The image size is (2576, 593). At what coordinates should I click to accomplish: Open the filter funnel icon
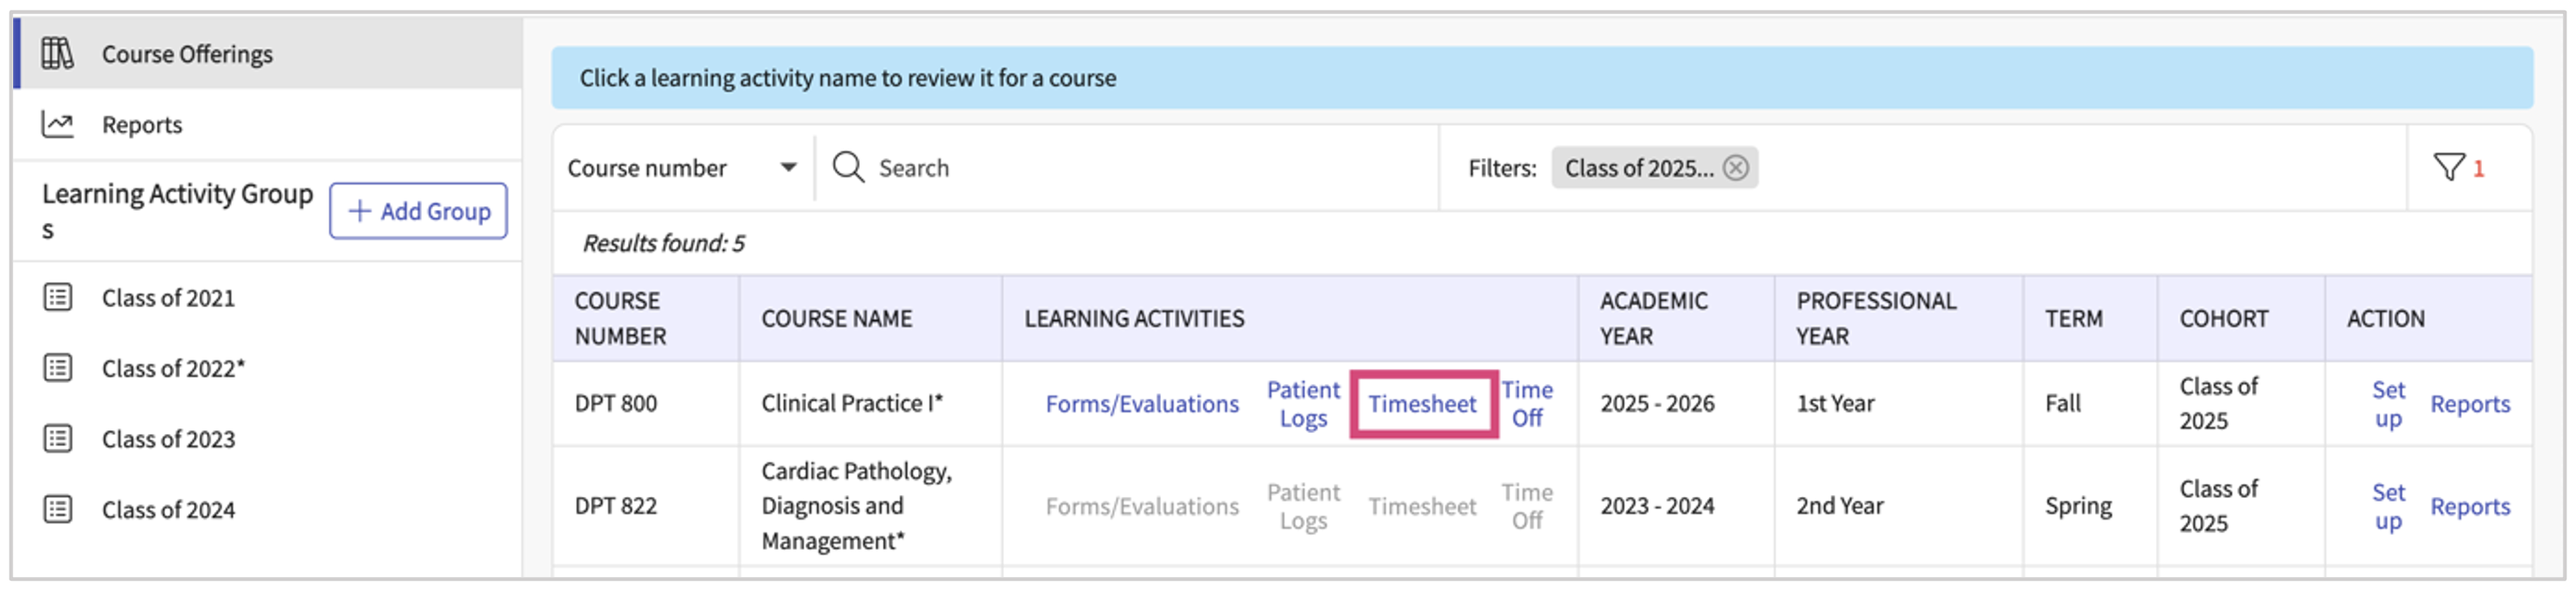2448,167
